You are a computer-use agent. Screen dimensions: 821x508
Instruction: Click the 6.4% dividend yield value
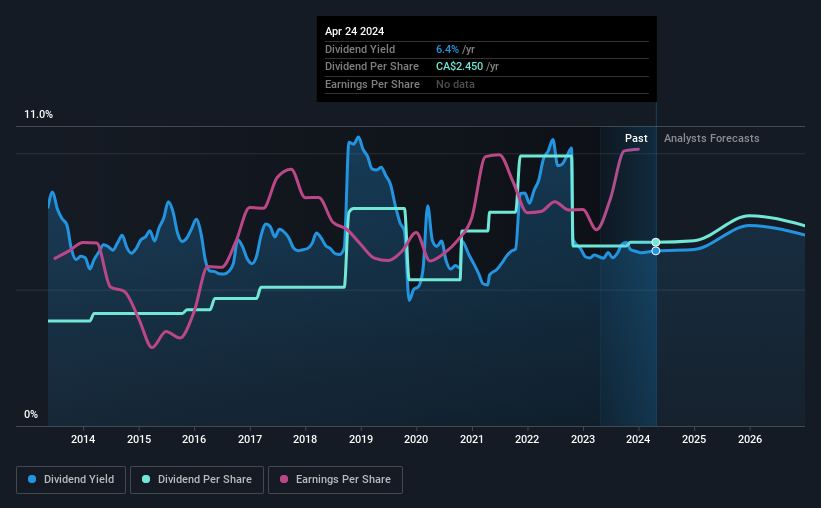(x=447, y=49)
